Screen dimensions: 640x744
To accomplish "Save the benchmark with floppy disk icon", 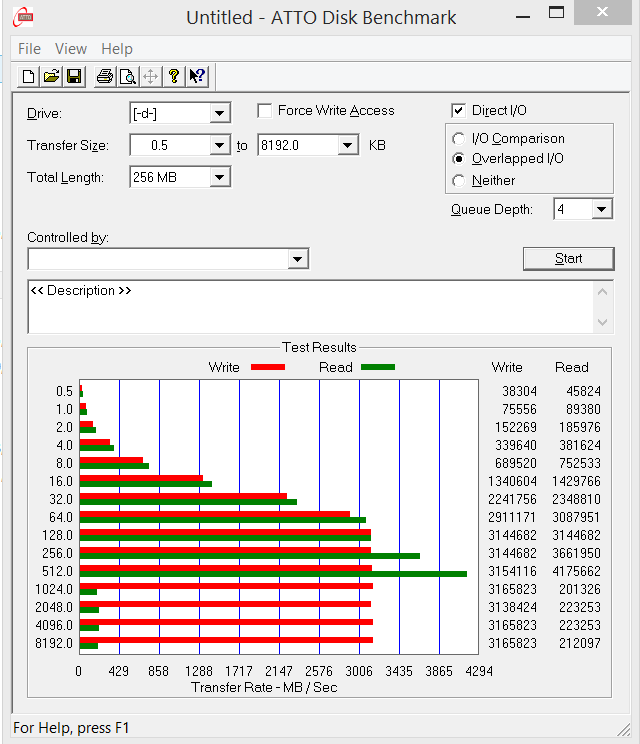I will (73, 76).
